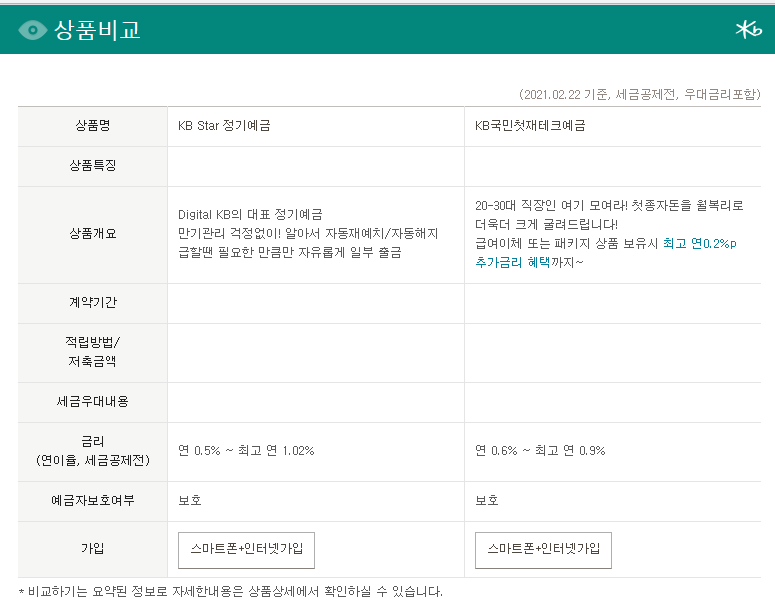Click 보호 value under KB Star 정기예금

(x=190, y=500)
